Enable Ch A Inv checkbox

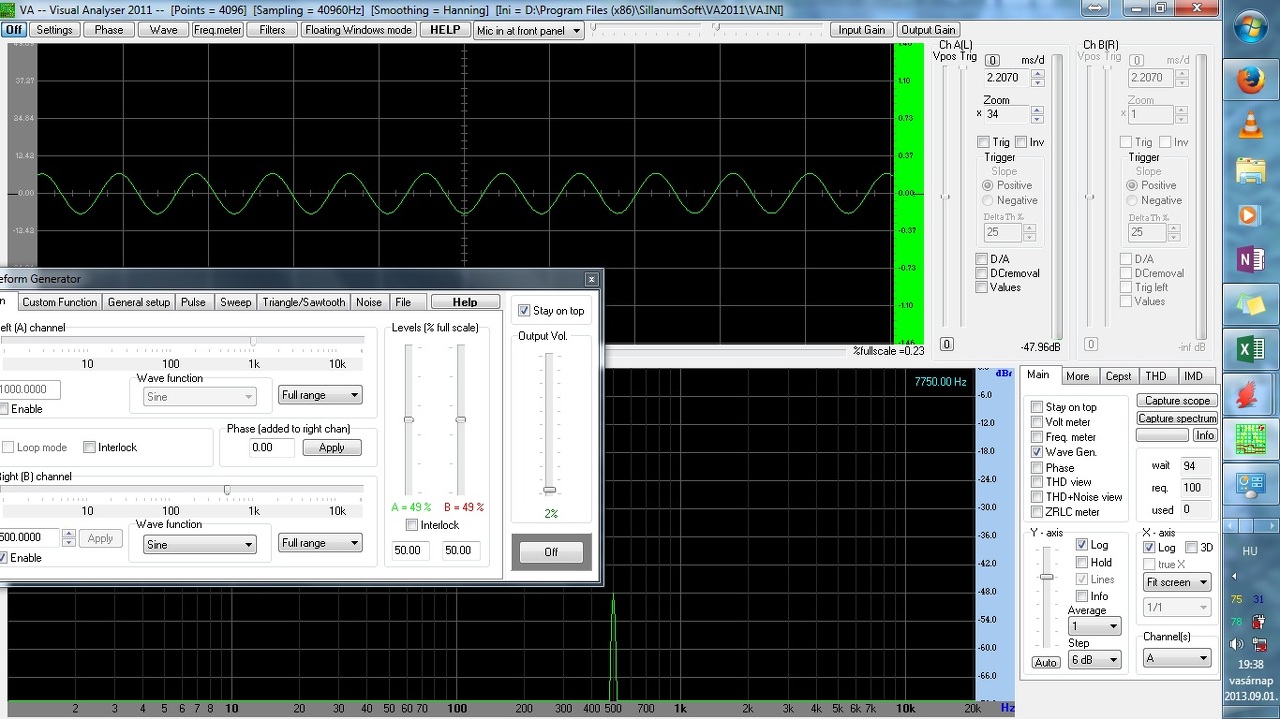click(x=1021, y=142)
